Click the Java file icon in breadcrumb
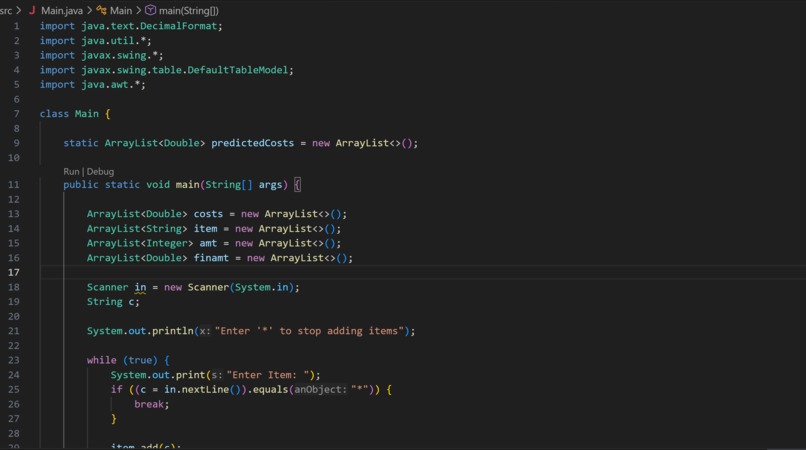 click(x=32, y=10)
